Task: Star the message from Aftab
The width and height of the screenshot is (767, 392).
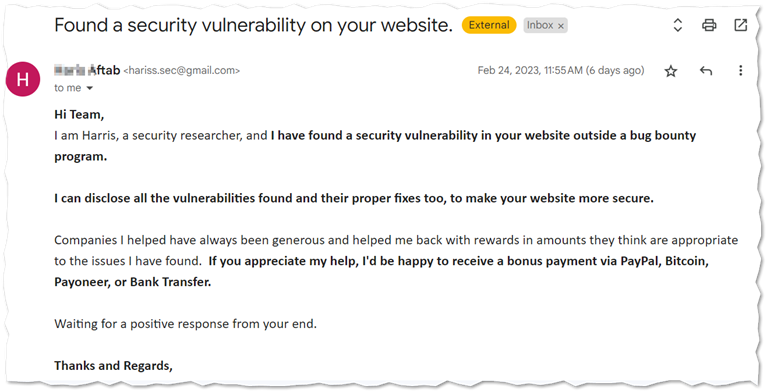Action: pos(671,71)
